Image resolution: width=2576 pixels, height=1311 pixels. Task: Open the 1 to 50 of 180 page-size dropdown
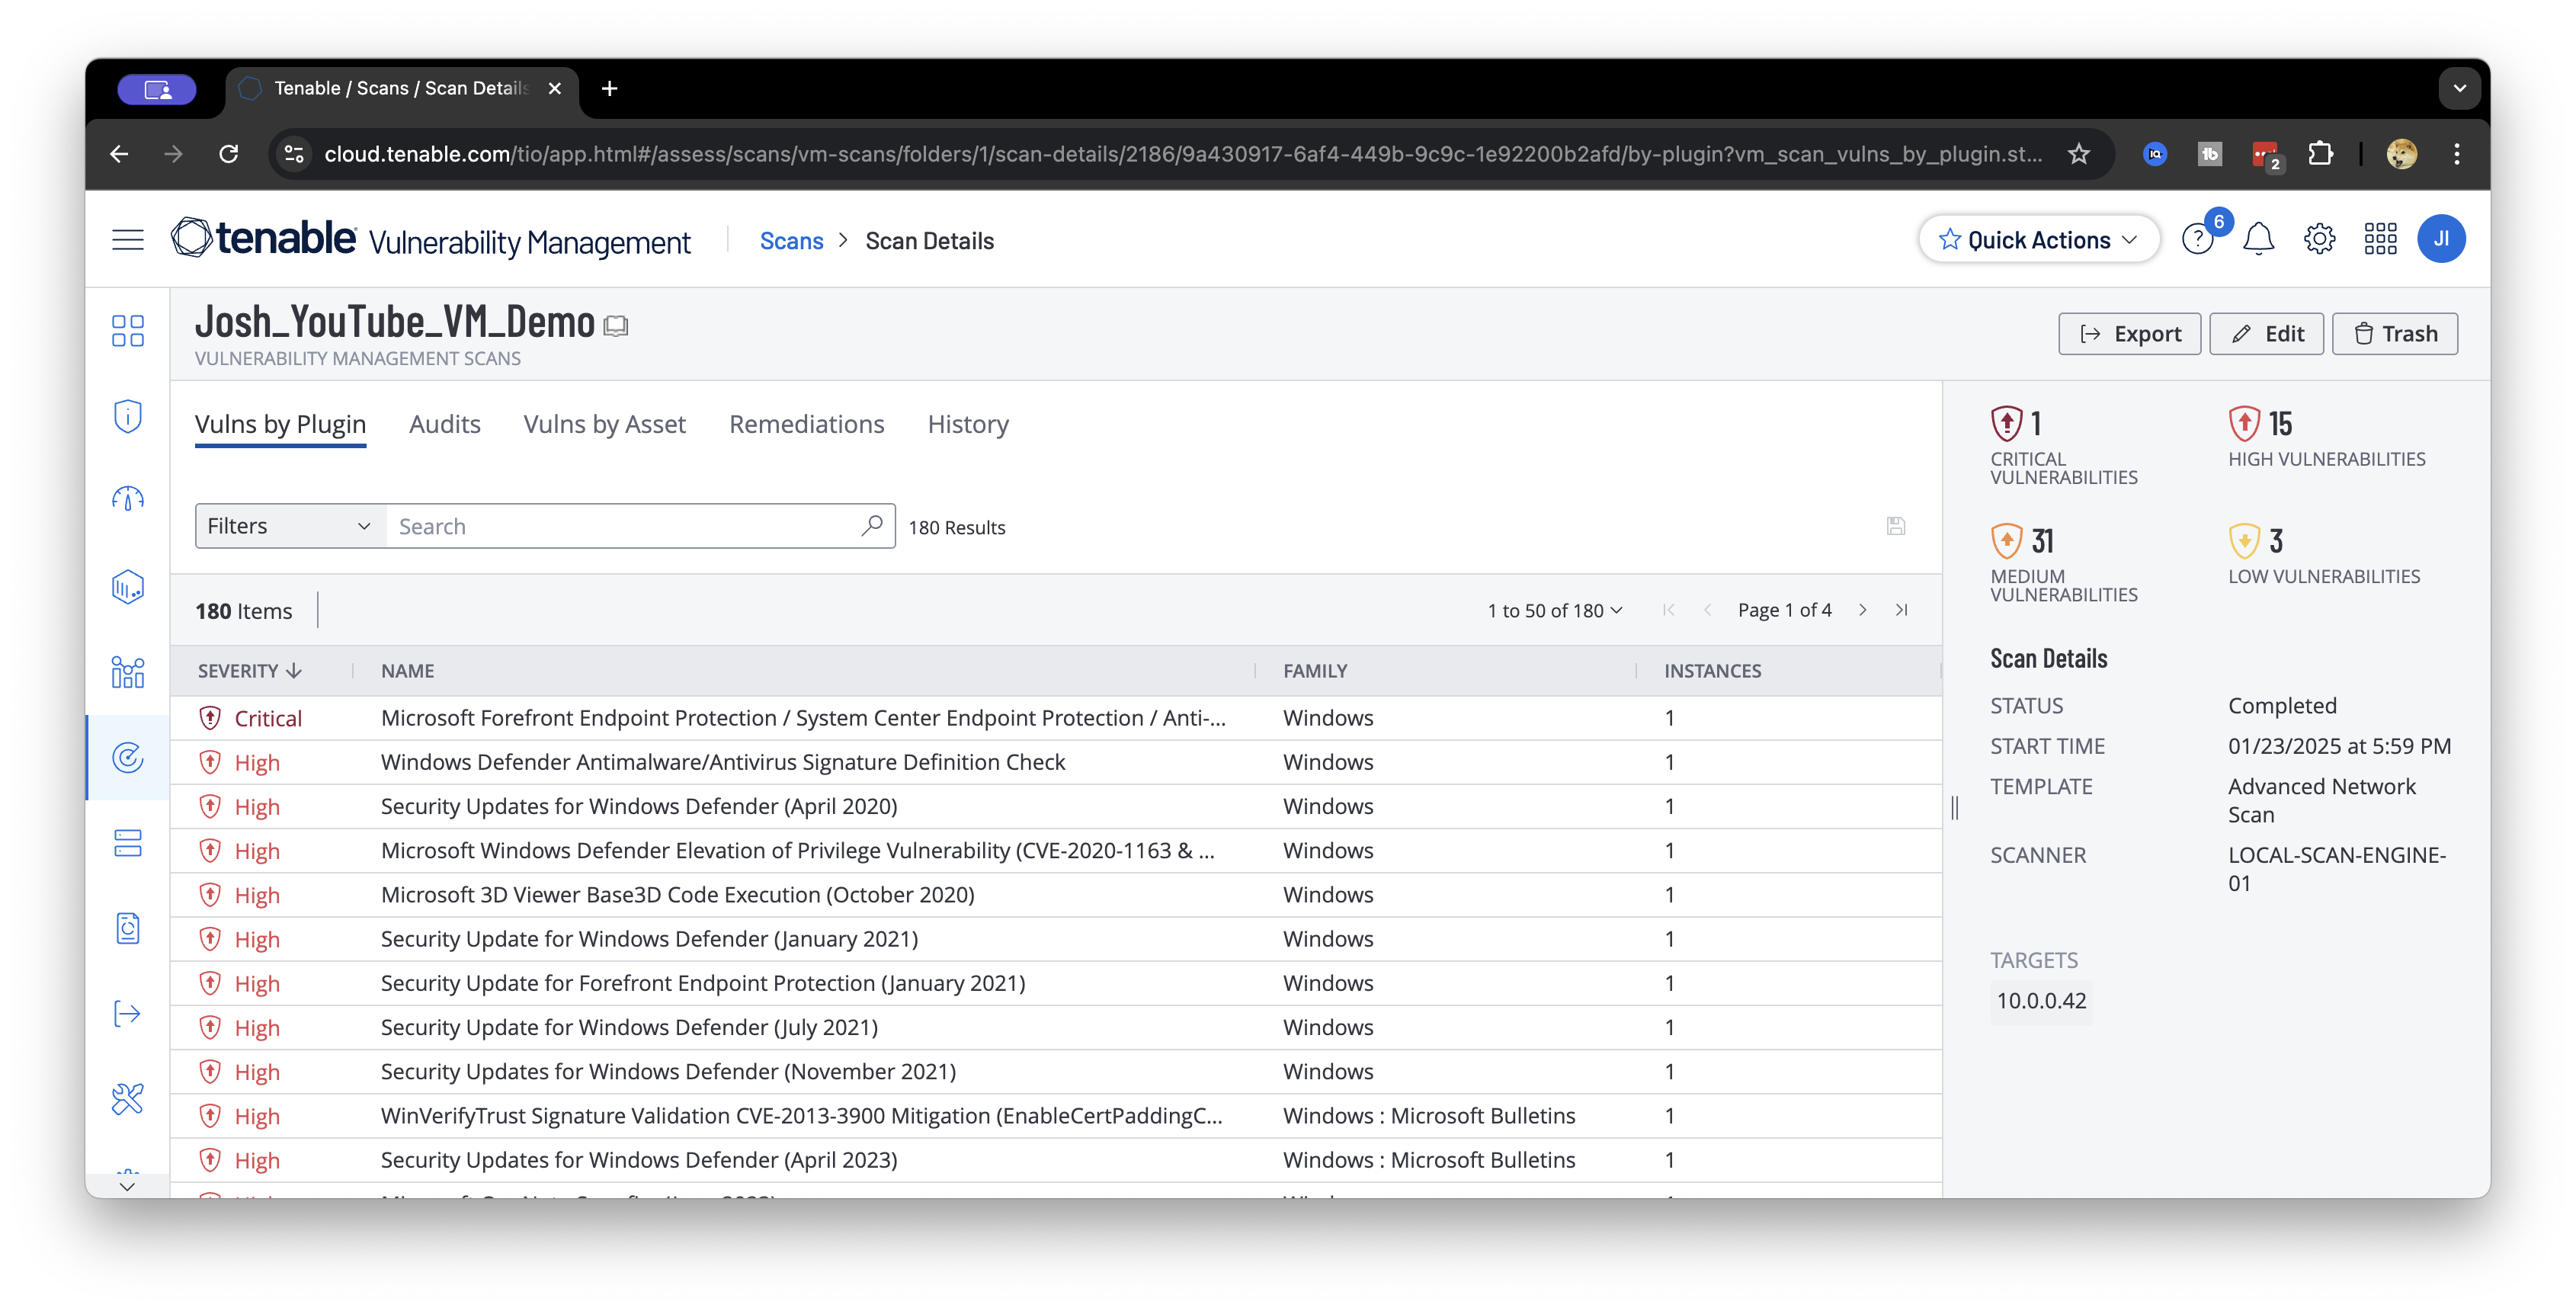click(1555, 610)
